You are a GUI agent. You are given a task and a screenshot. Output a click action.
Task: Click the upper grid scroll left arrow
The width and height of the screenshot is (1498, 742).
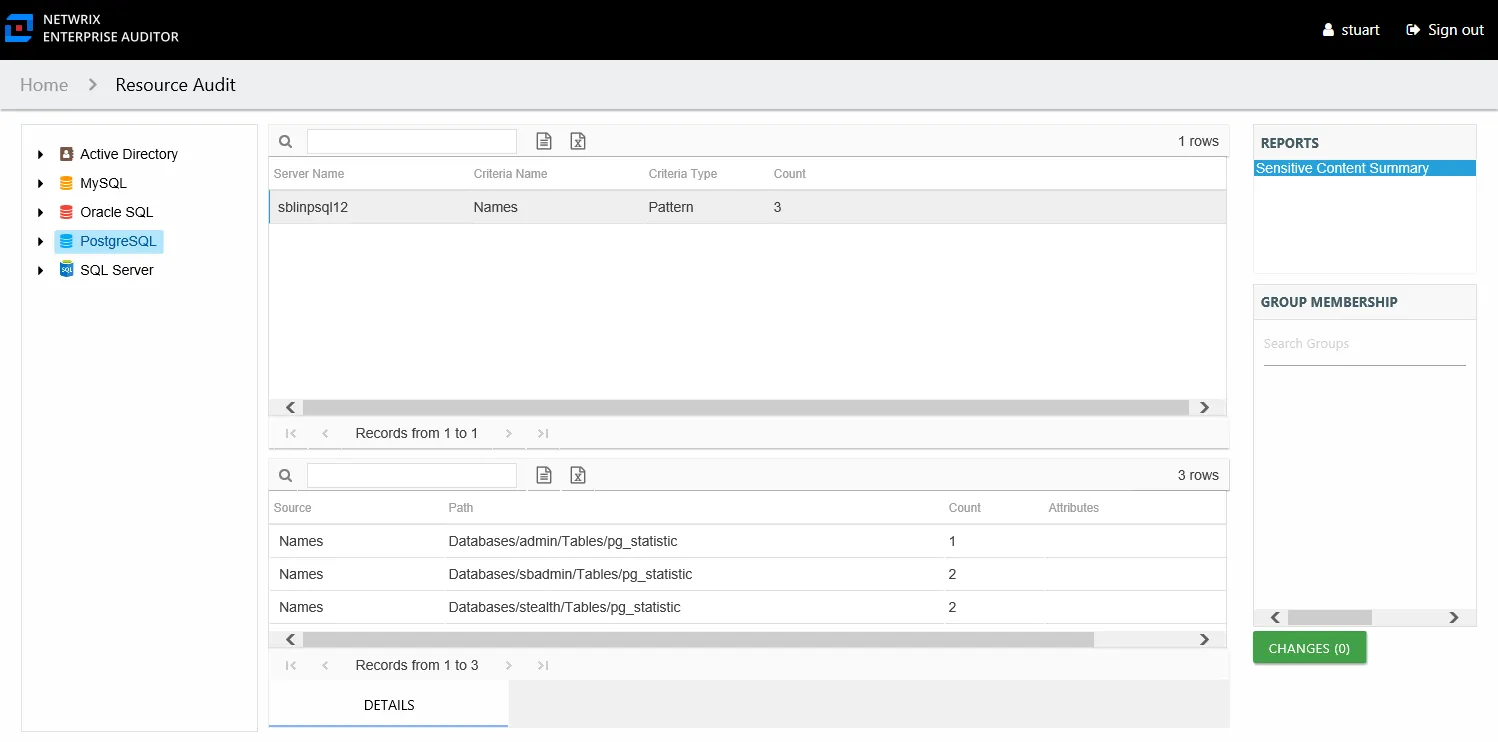290,407
